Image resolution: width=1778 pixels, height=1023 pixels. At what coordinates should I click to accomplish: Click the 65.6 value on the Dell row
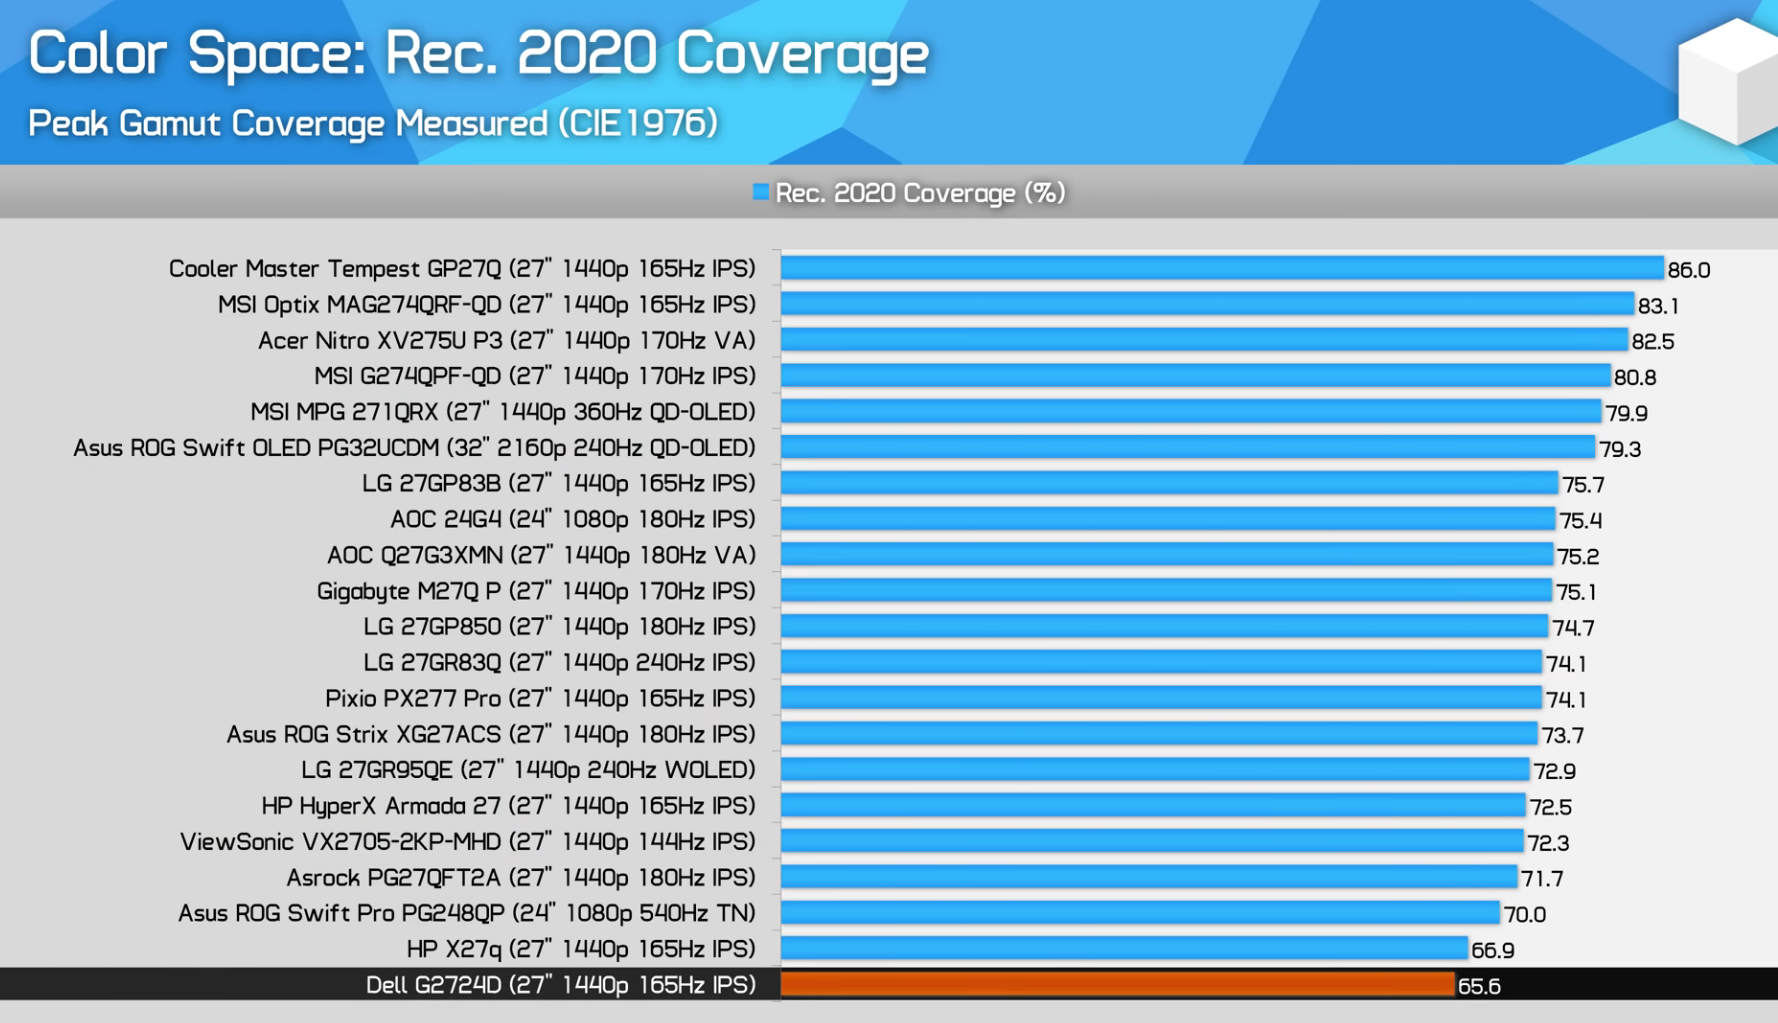coord(1479,987)
